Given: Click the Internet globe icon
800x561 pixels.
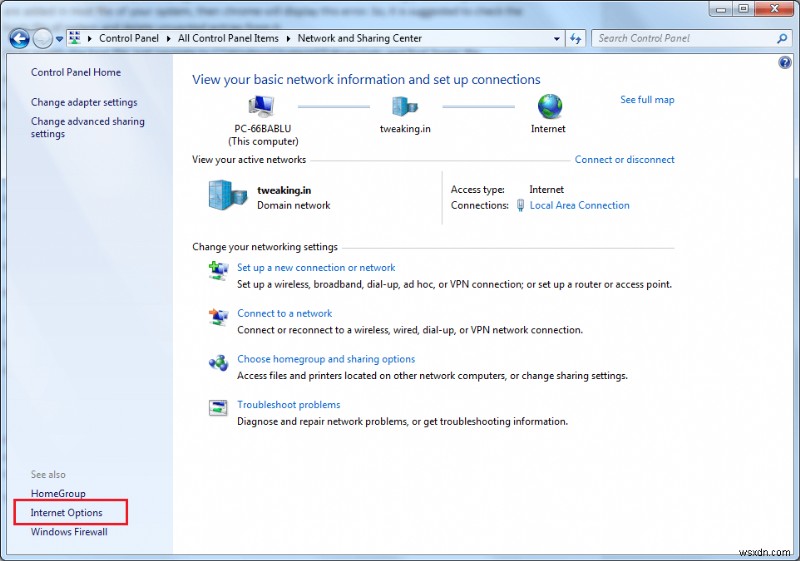Looking at the screenshot, I should point(549,106).
